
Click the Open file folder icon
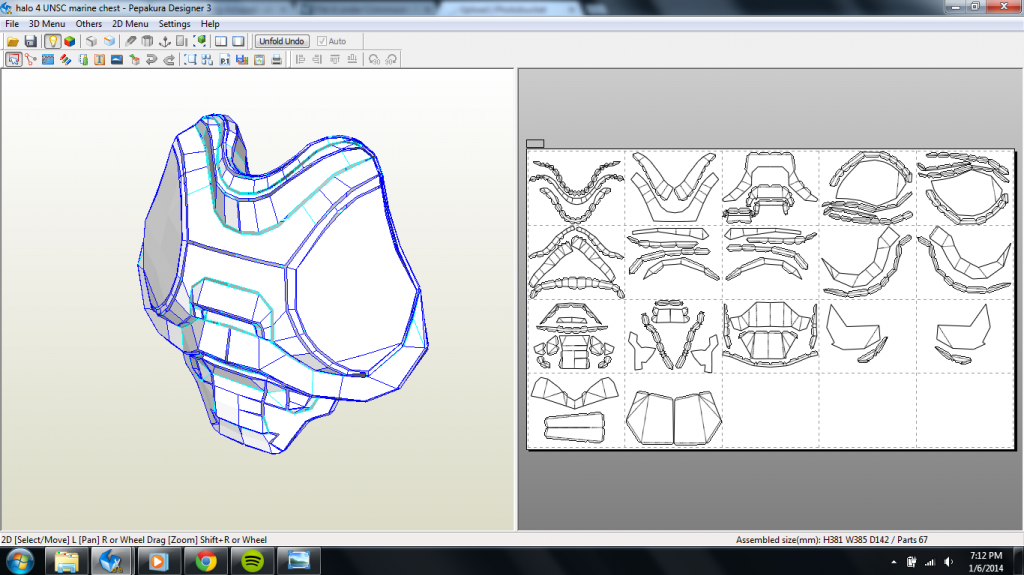point(13,41)
